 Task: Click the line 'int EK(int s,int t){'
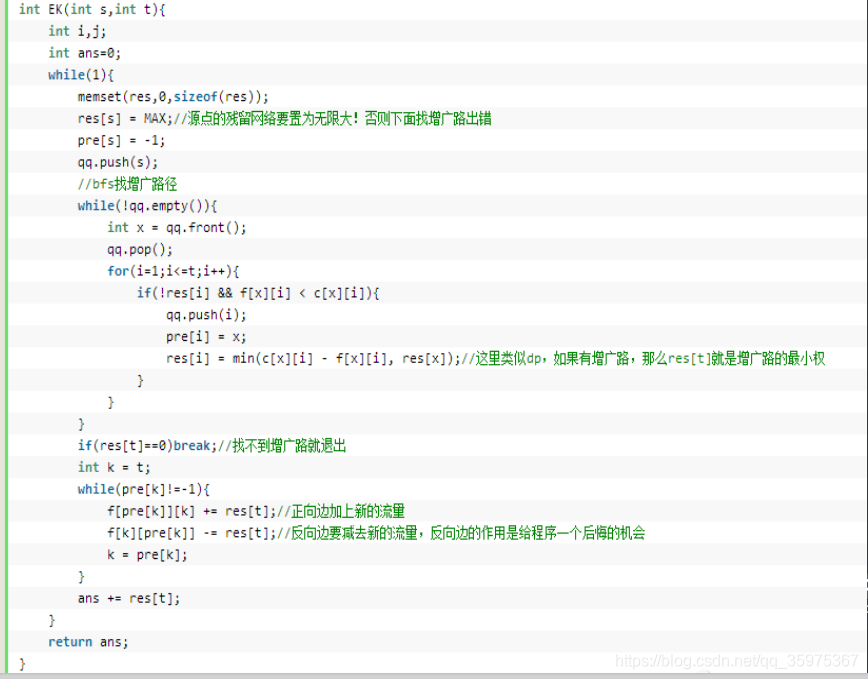(92, 9)
